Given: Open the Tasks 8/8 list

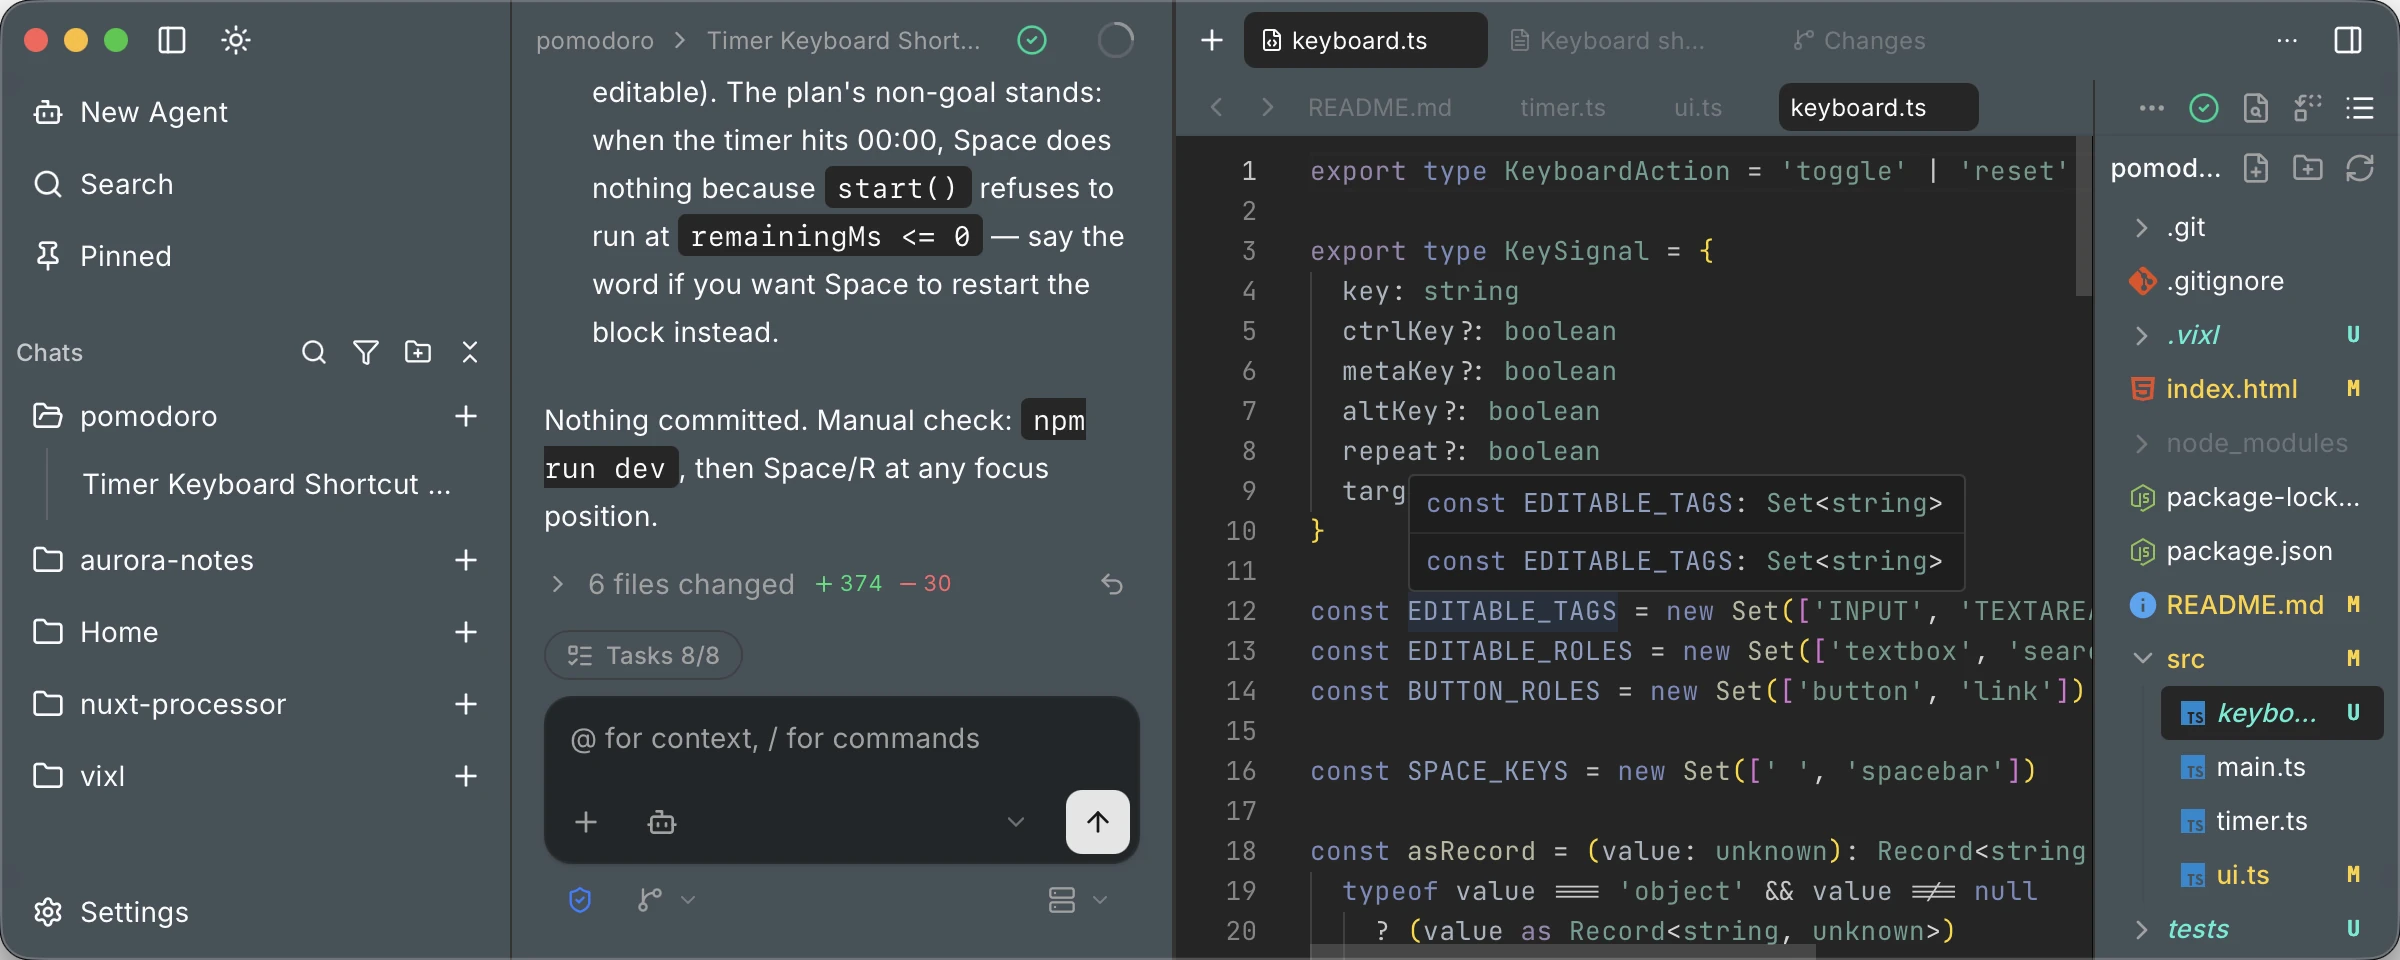Looking at the screenshot, I should tap(643, 656).
